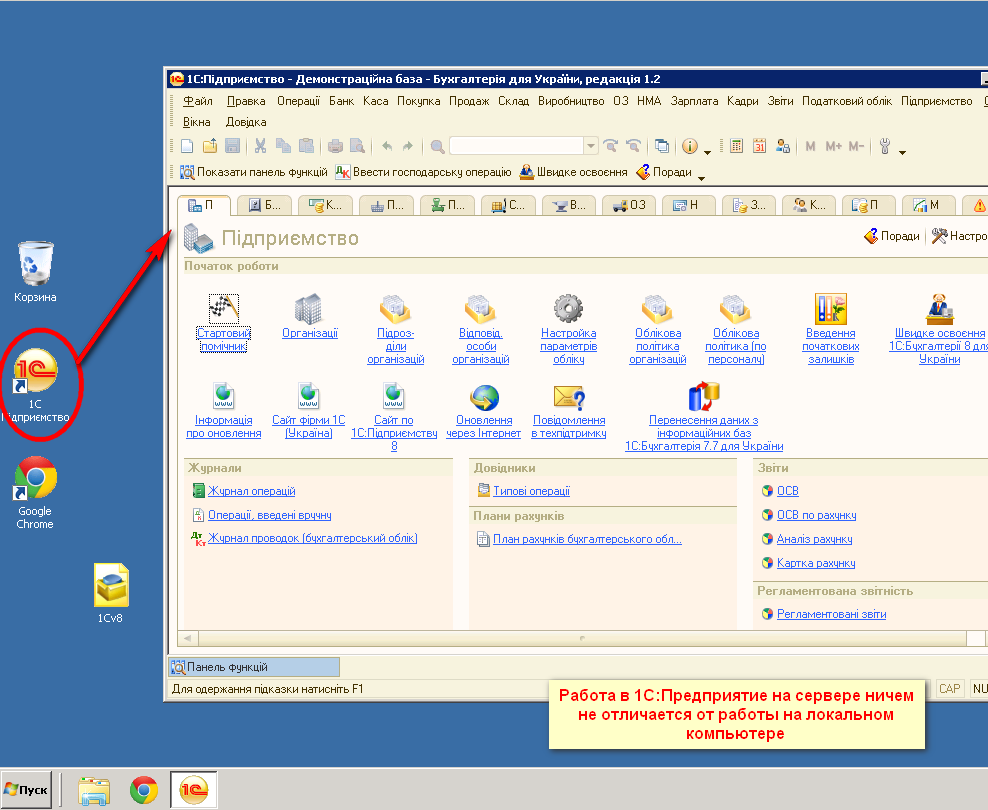
Task: Select the Корзина desktop icon
Action: coord(35,271)
